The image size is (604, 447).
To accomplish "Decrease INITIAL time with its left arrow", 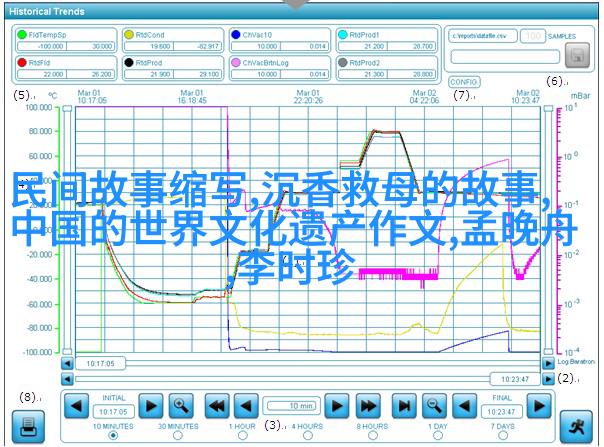I will 76,406.
